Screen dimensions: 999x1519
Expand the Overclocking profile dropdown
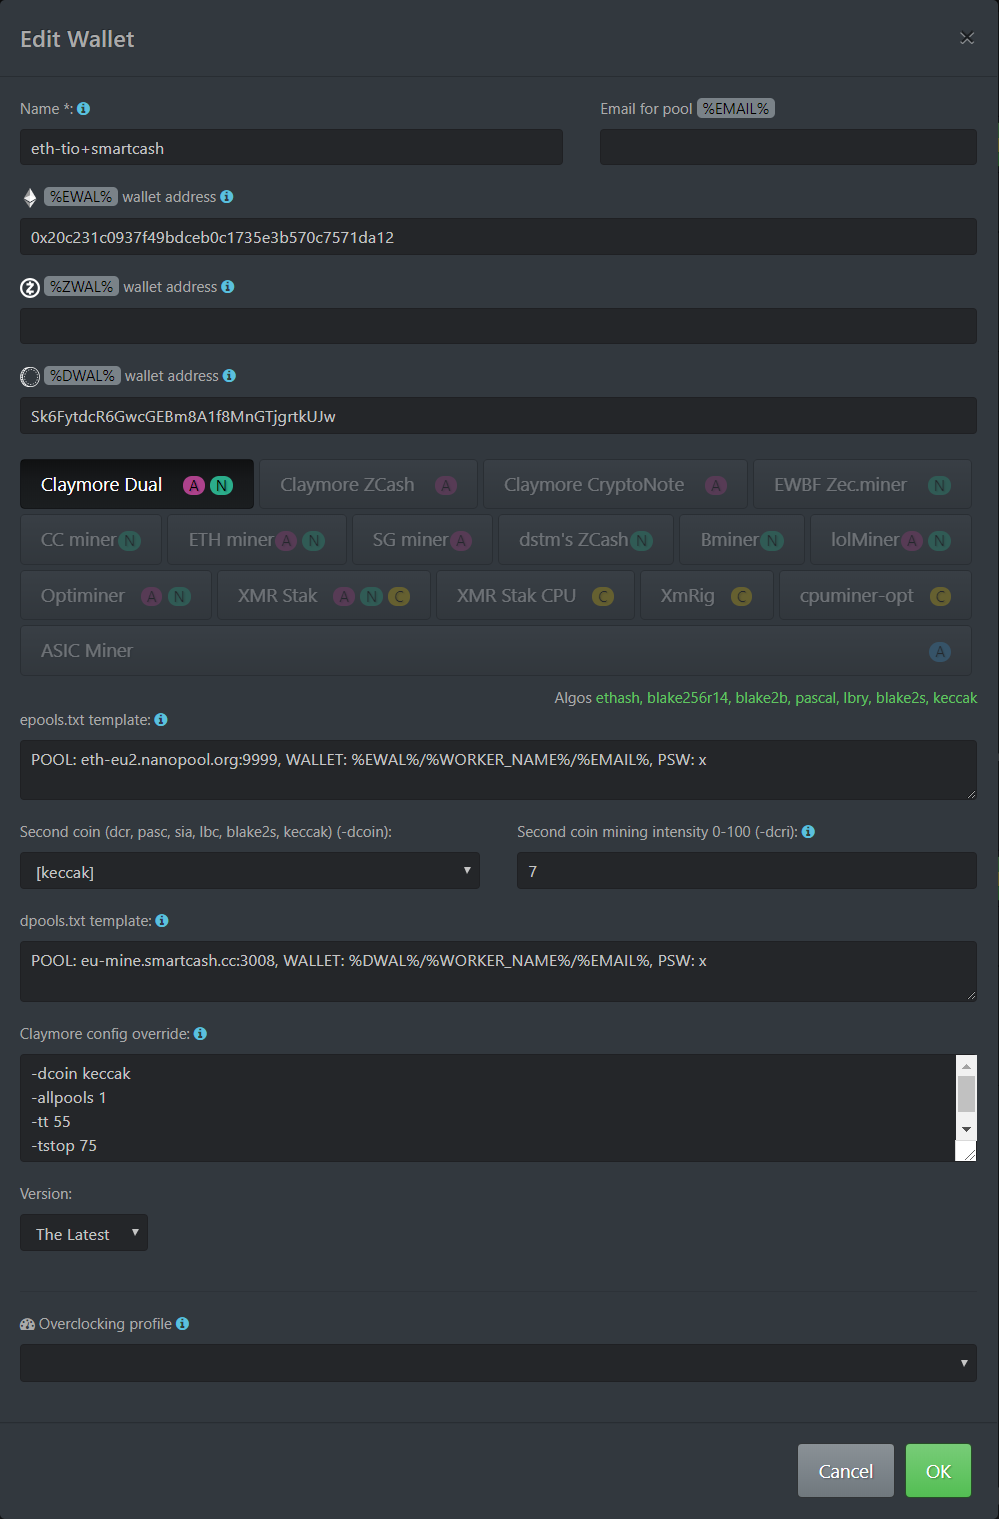498,1363
